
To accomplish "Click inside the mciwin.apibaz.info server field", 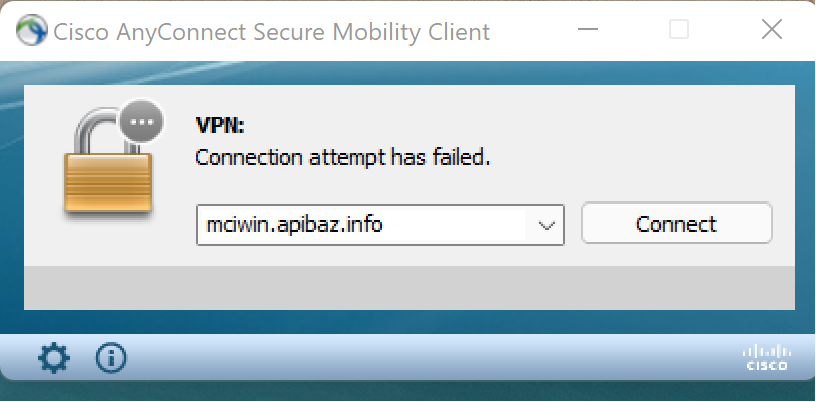I will 360,225.
